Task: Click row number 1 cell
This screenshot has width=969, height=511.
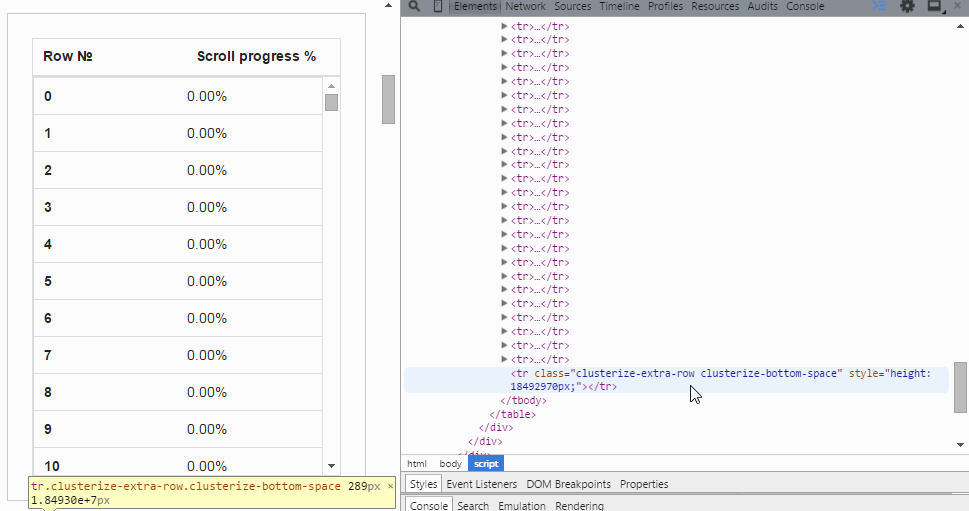Action: click(x=48, y=133)
